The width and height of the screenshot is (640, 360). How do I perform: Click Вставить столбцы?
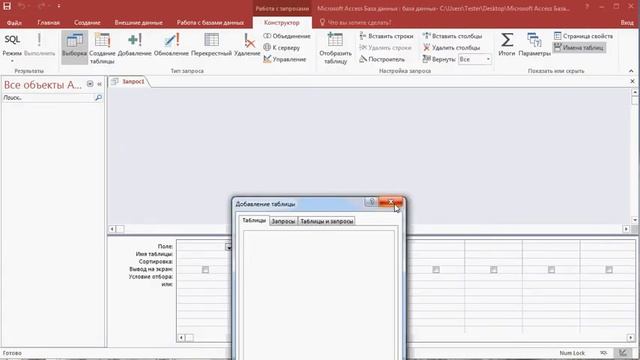452,36
